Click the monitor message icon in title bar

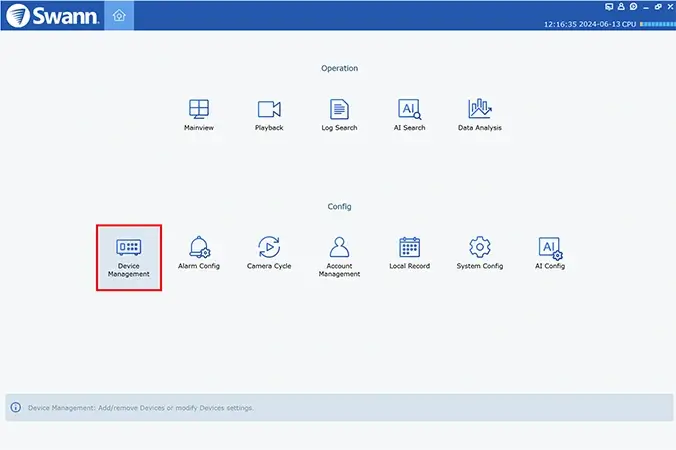pyautogui.click(x=610, y=7)
